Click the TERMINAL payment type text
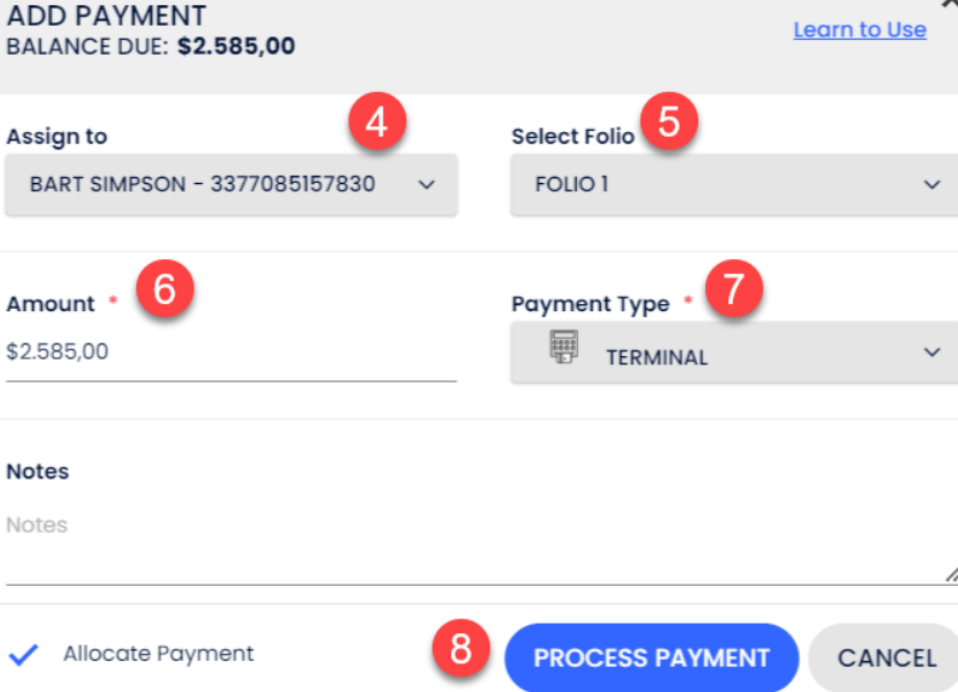 [656, 357]
